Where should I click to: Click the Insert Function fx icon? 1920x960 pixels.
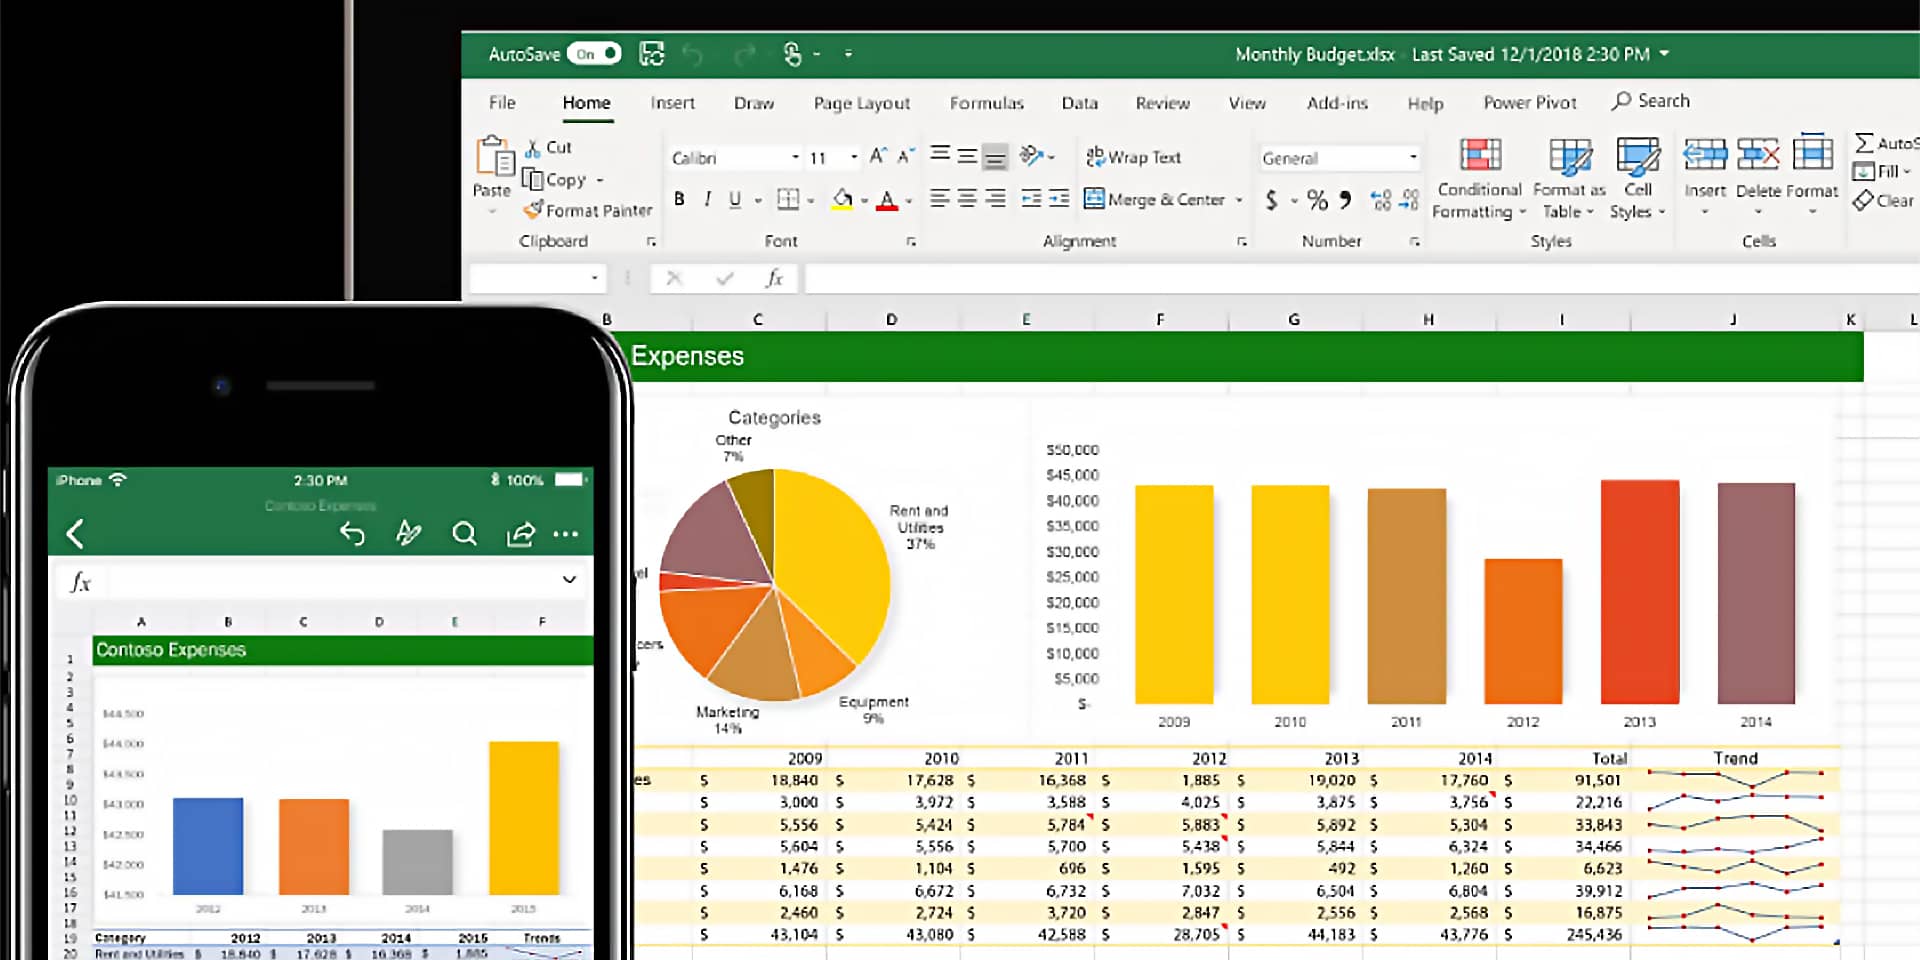point(774,278)
